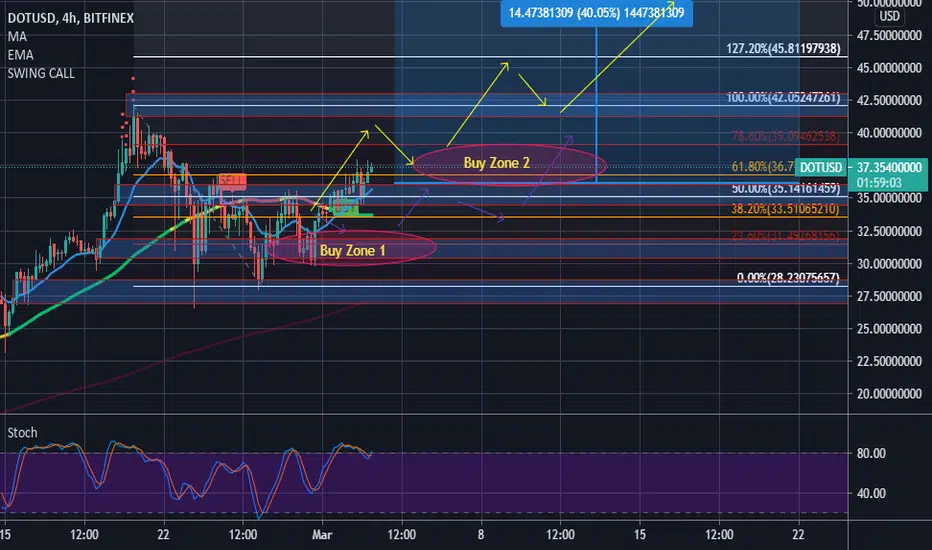Click 22.50000000 on the price axis
This screenshot has width=932, height=550.
pos(889,362)
